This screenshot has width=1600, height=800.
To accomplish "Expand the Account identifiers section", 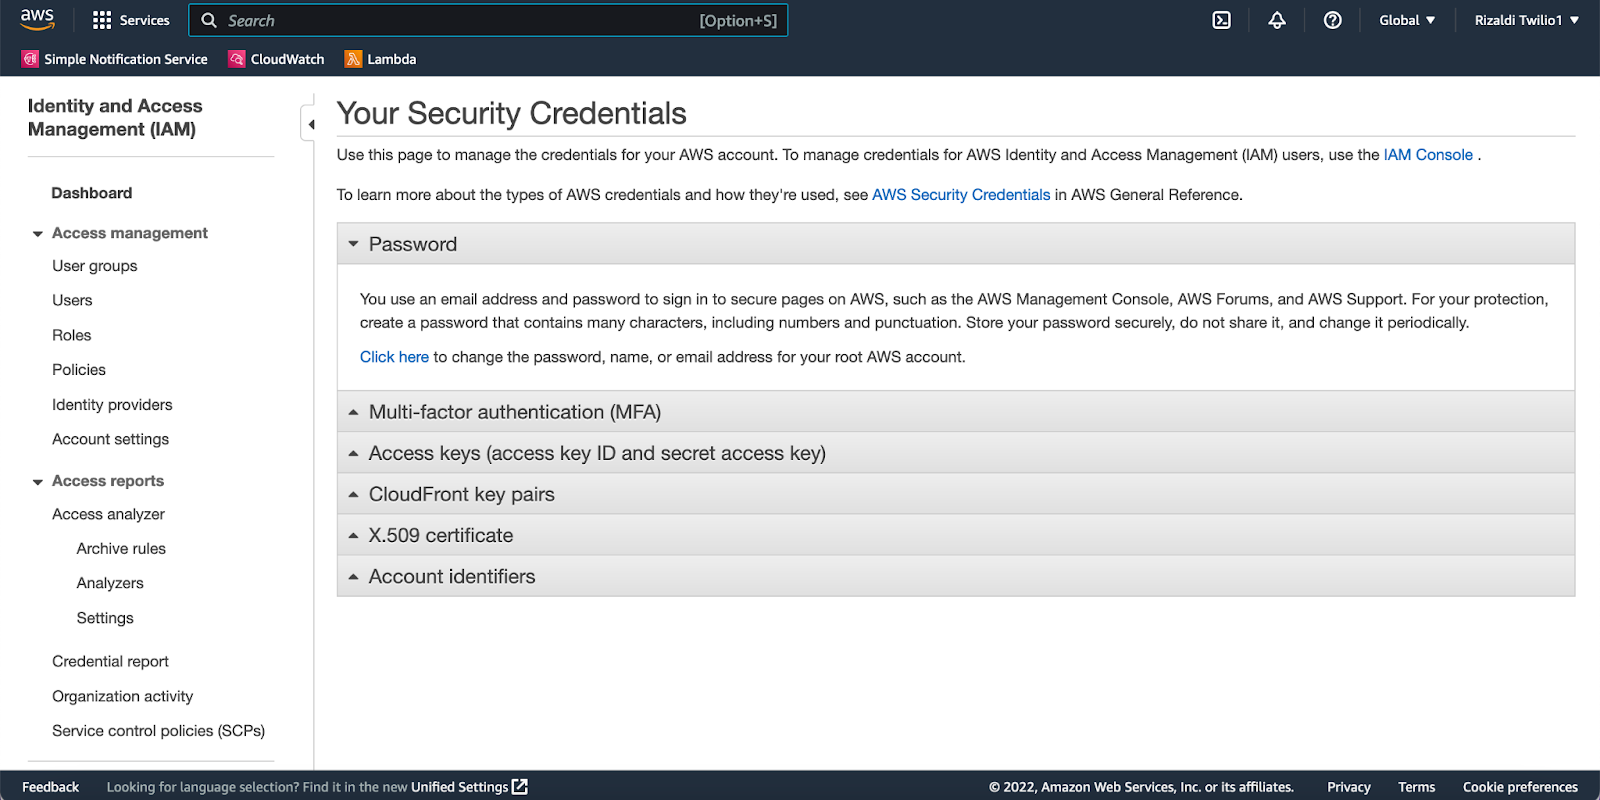I will click(x=956, y=576).
